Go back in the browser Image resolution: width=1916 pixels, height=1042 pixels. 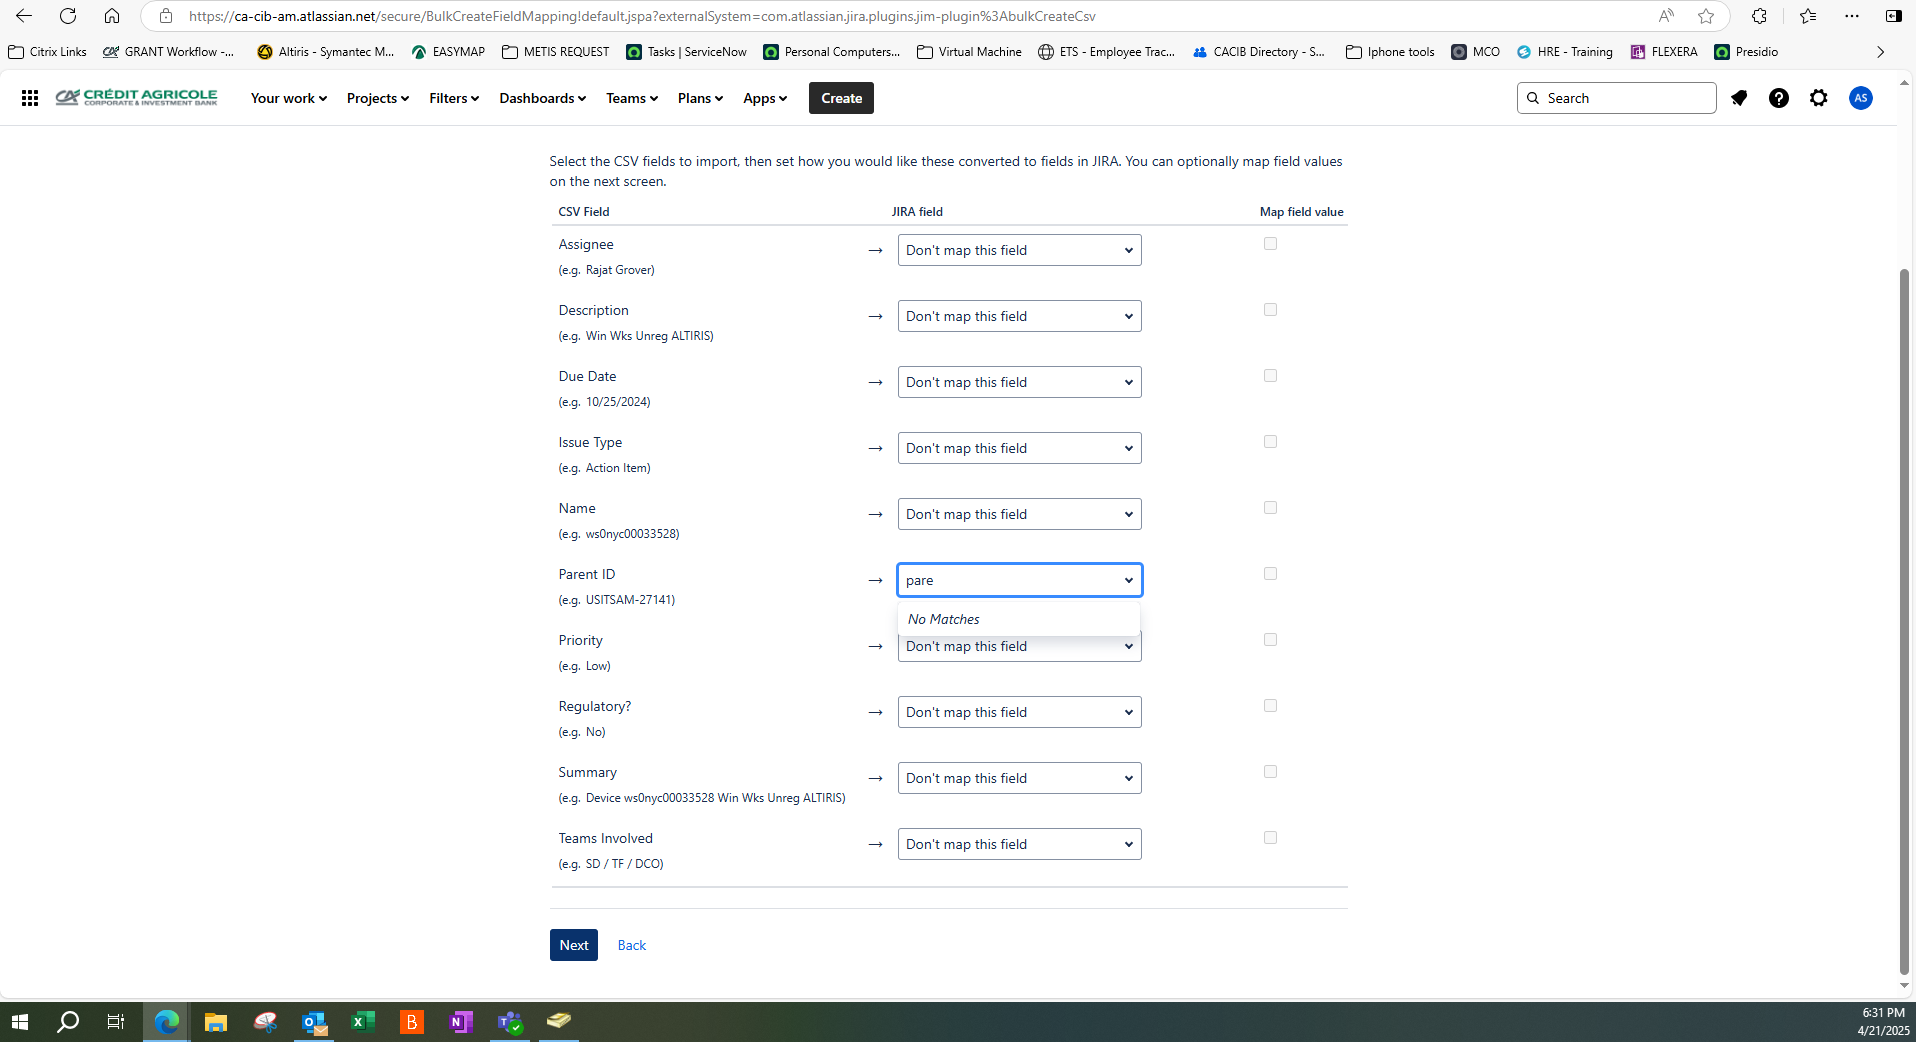pos(24,16)
